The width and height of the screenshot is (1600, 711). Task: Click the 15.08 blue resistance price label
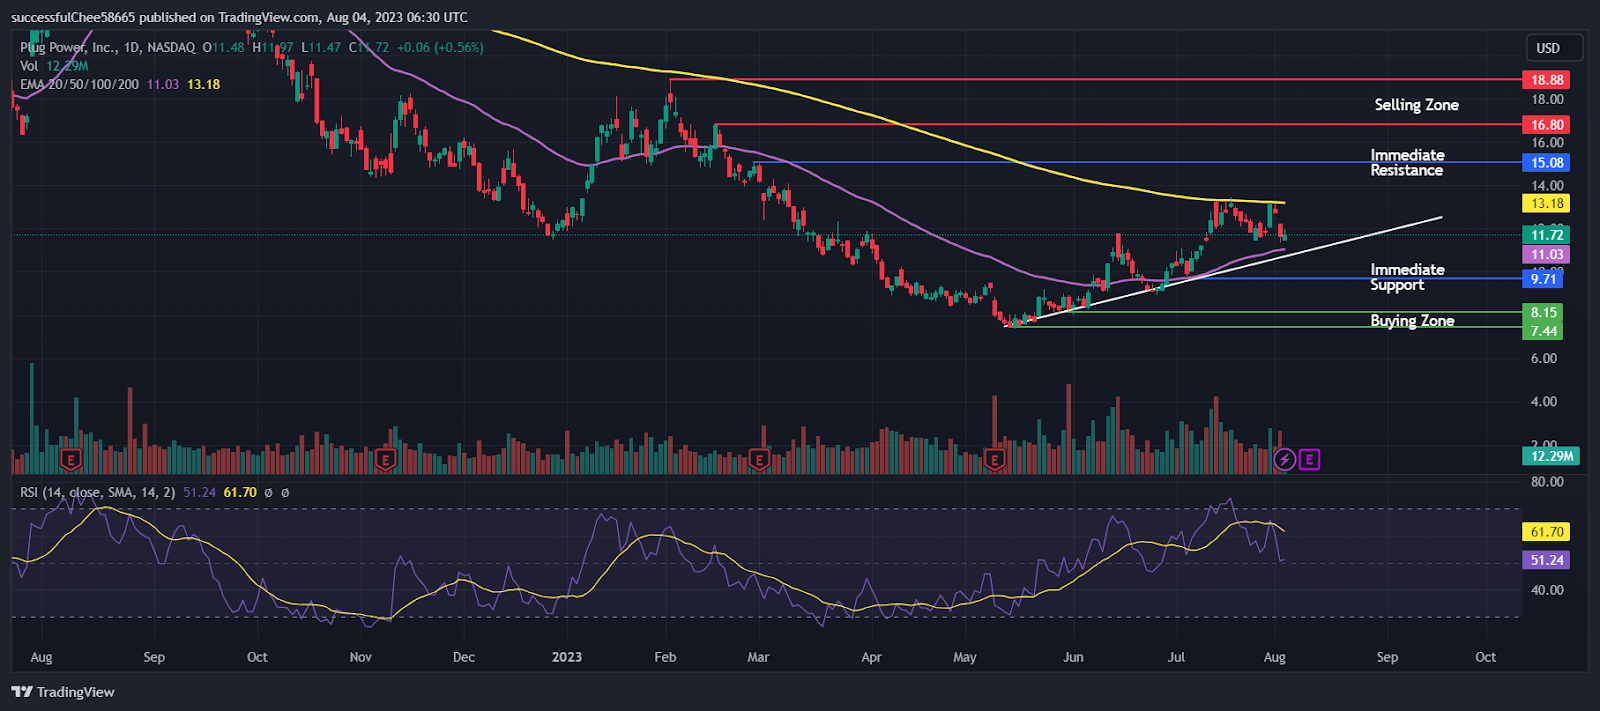(x=1546, y=163)
